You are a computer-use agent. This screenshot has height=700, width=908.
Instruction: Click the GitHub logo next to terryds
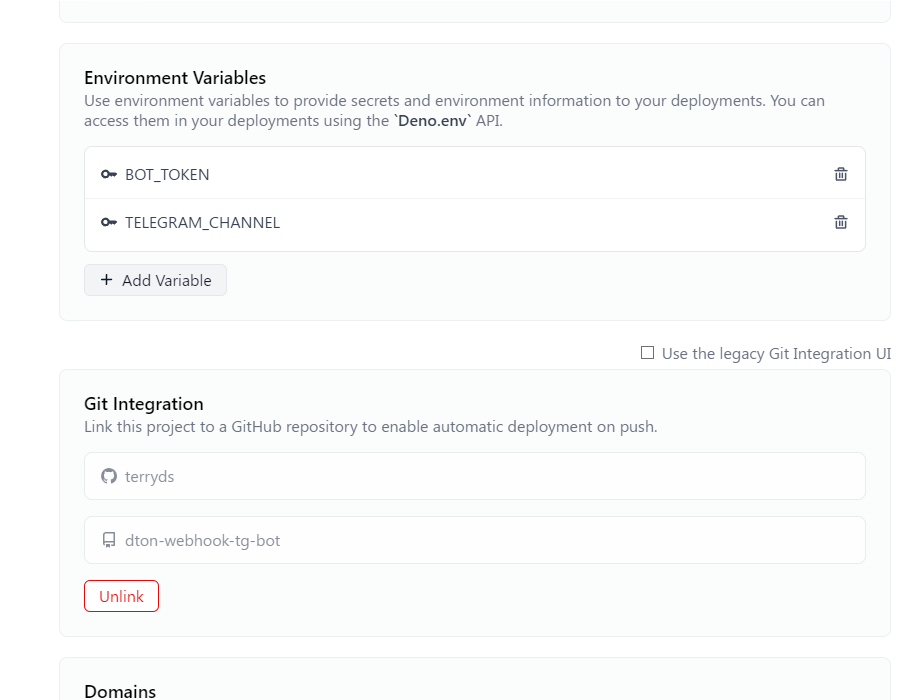point(109,476)
